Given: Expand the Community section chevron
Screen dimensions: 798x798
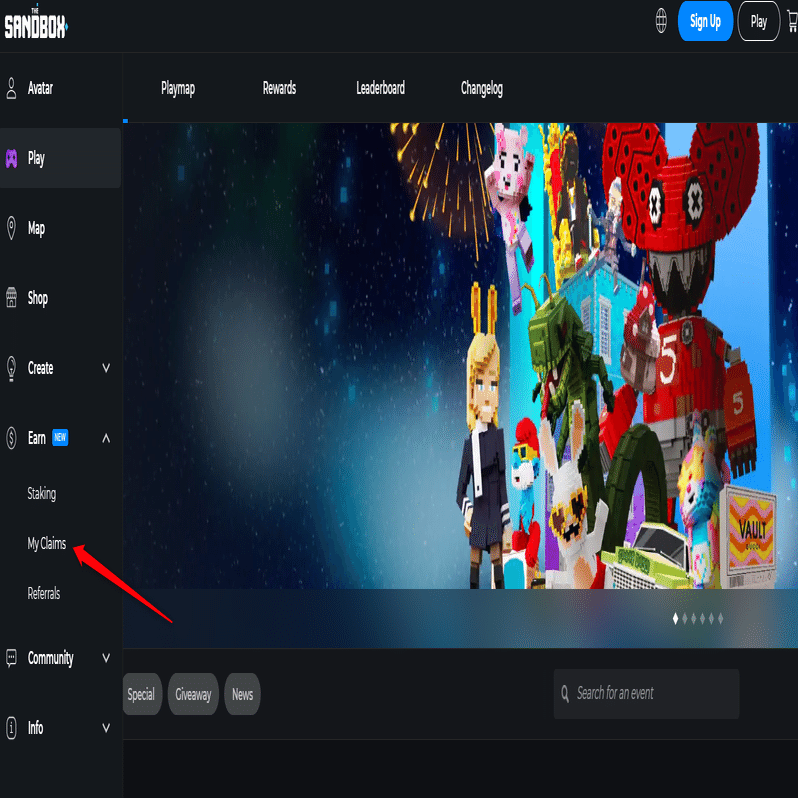Looking at the screenshot, I should (106, 658).
